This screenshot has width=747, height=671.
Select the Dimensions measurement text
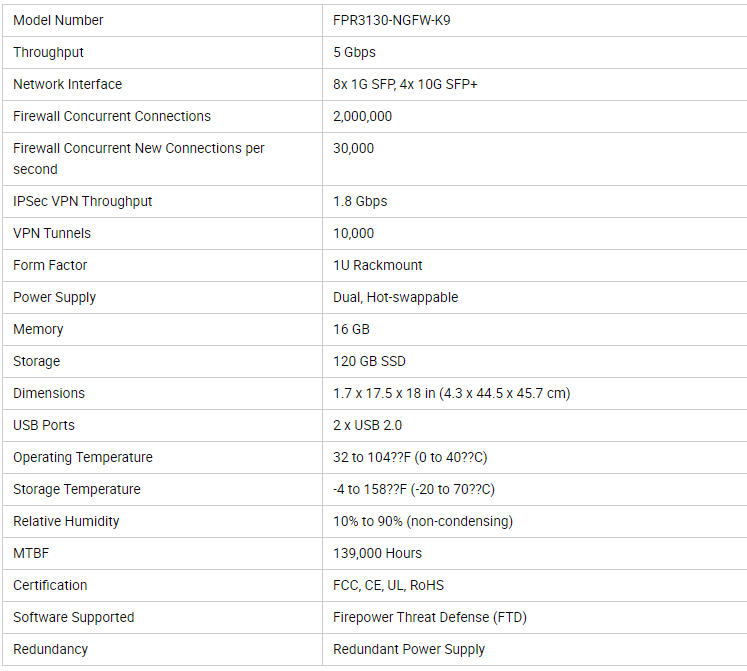pos(452,393)
